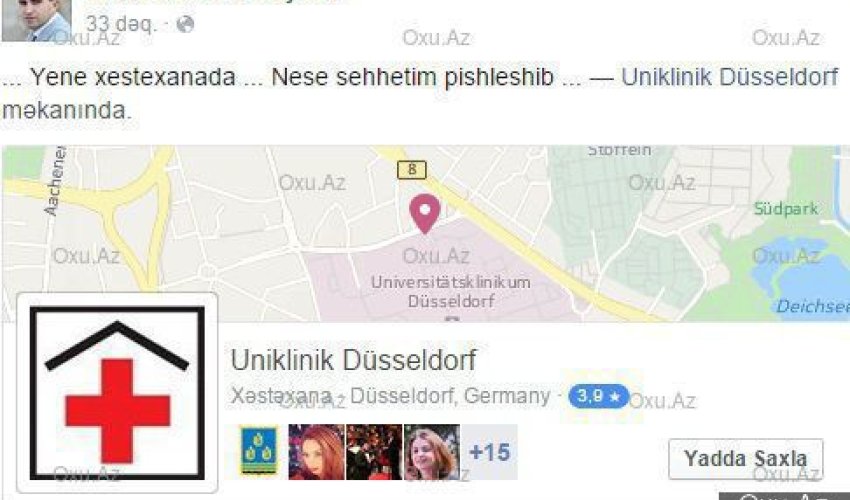The image size is (850, 500).
Task: Click the Universitätsklinikum Düsseldorf map label
Action: [451, 292]
